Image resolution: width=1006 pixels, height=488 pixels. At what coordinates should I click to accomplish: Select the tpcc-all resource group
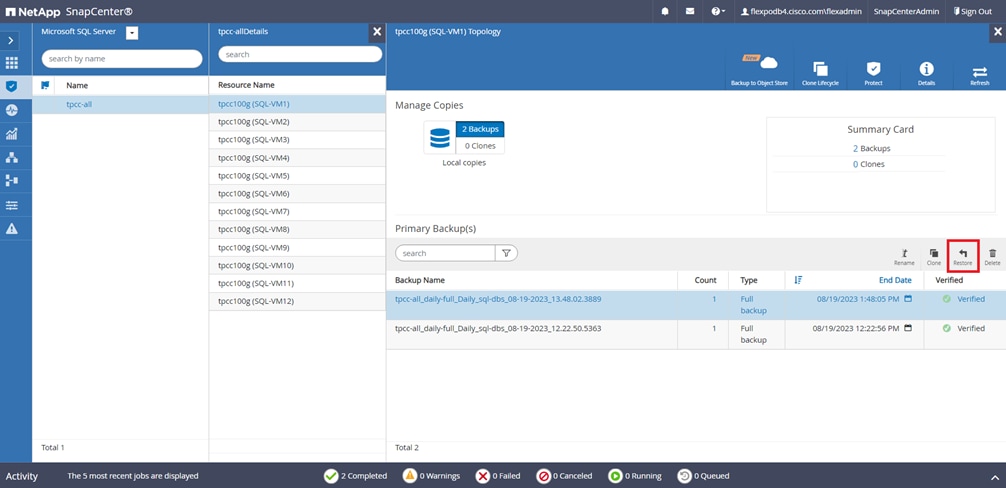[79, 104]
